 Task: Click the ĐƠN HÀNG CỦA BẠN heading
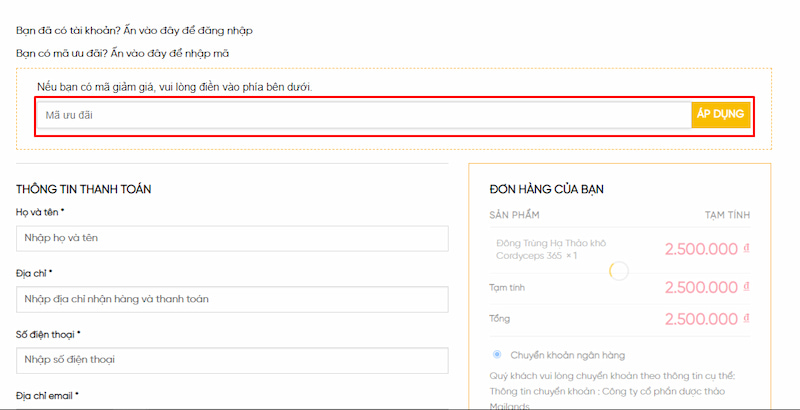(546, 189)
